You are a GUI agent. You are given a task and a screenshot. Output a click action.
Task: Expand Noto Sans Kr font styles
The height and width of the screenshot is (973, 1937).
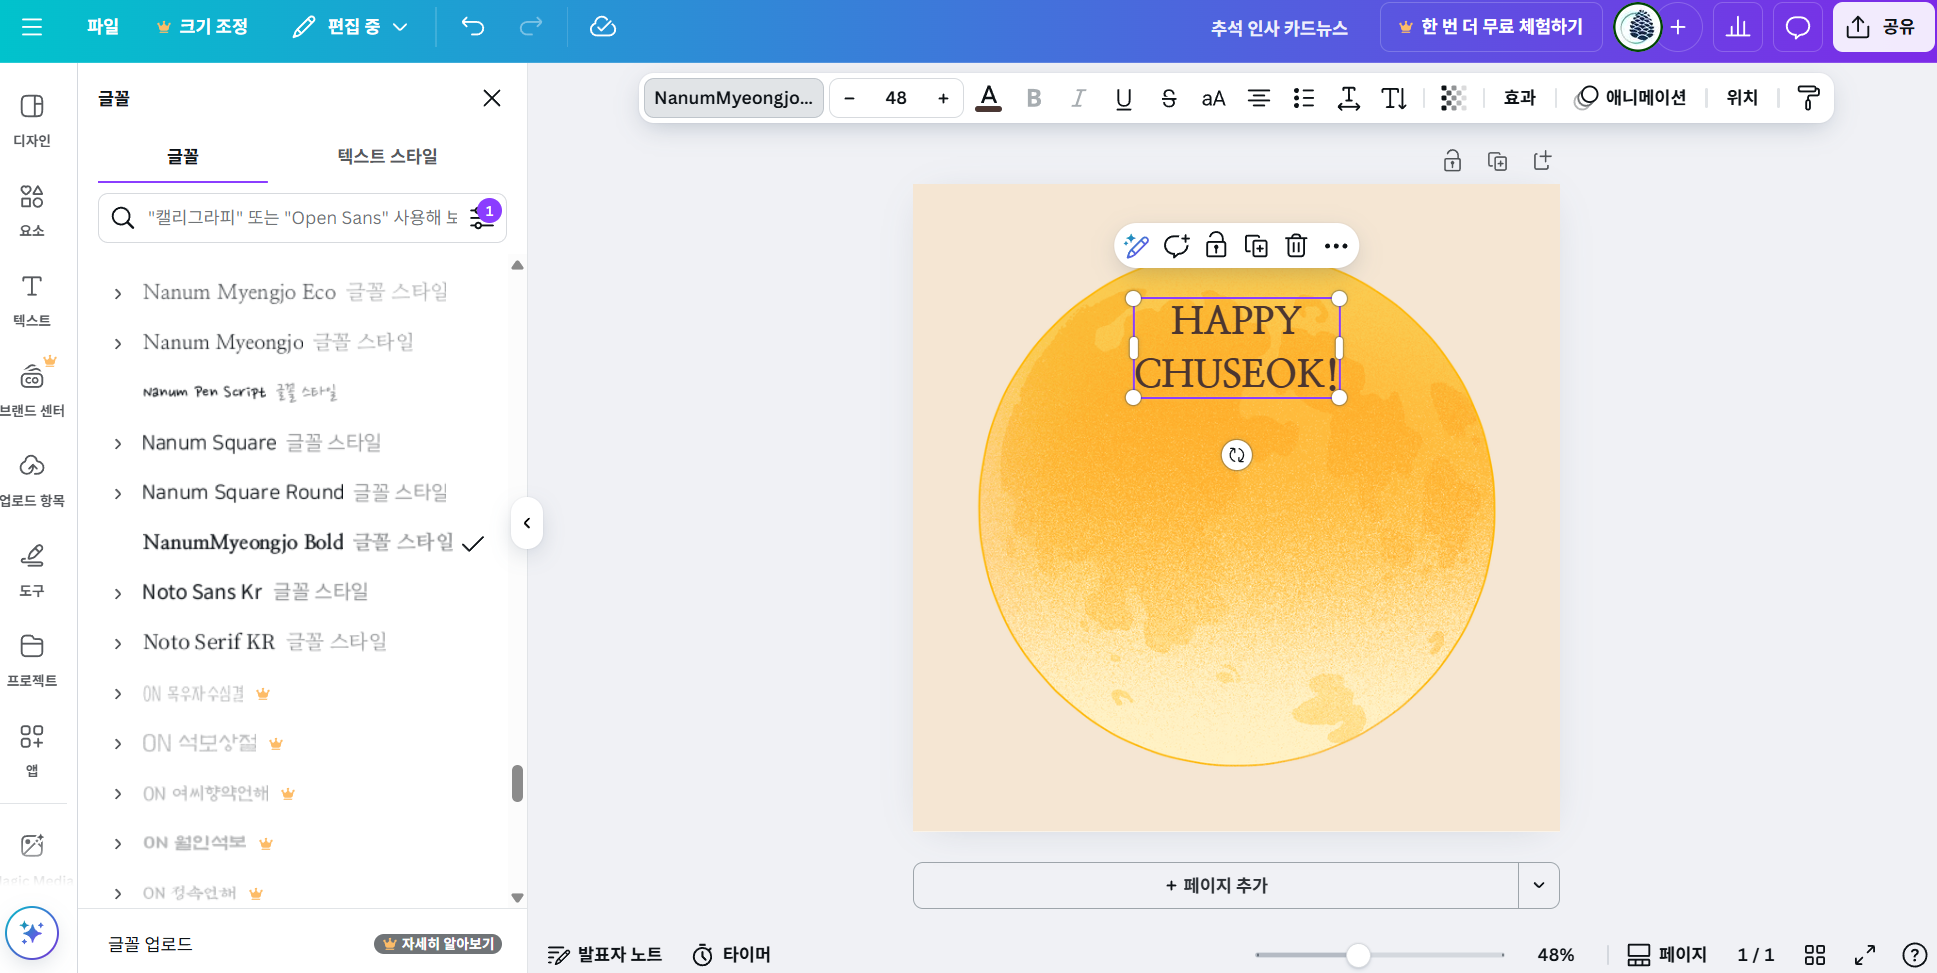[x=118, y=593]
